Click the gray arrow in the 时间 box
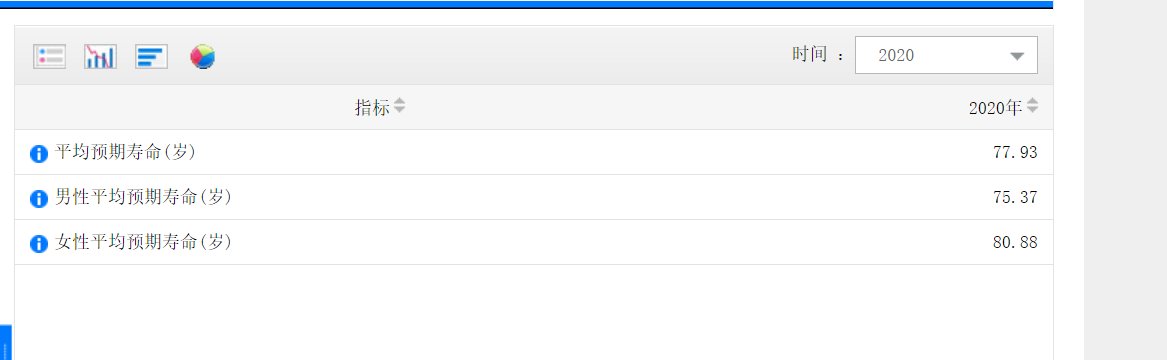The width and height of the screenshot is (1167, 360). click(x=1017, y=57)
